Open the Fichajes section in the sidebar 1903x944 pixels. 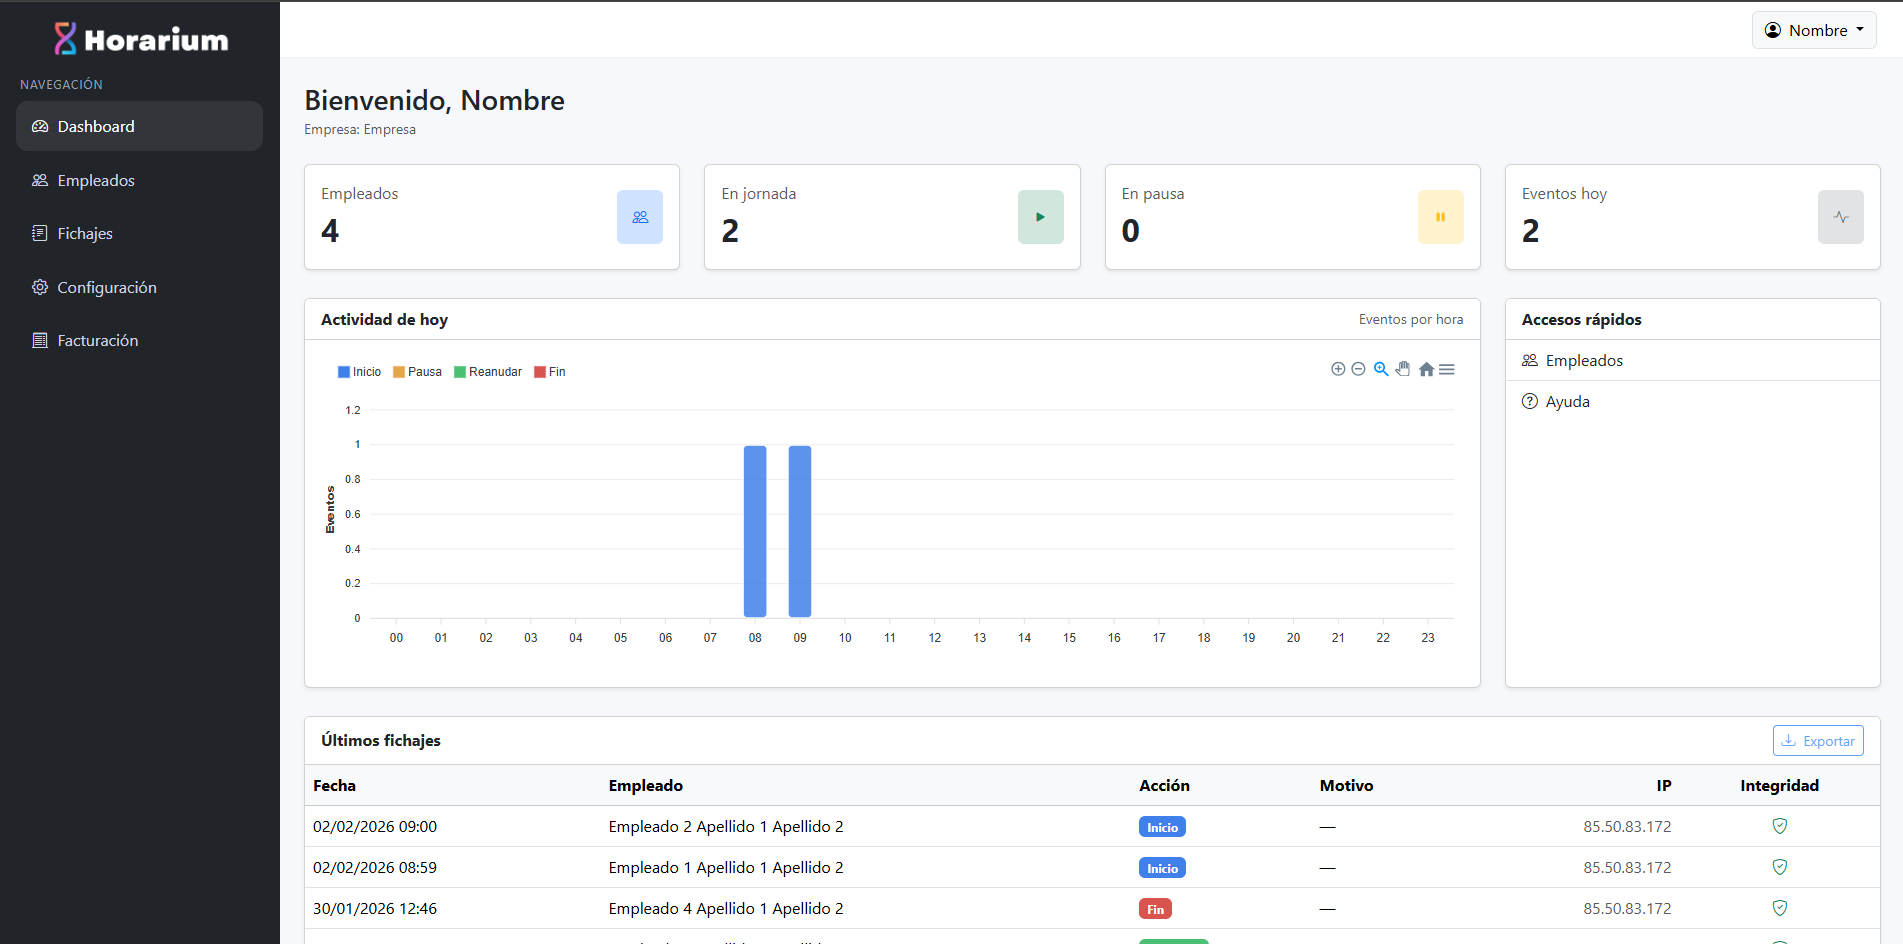click(x=84, y=233)
